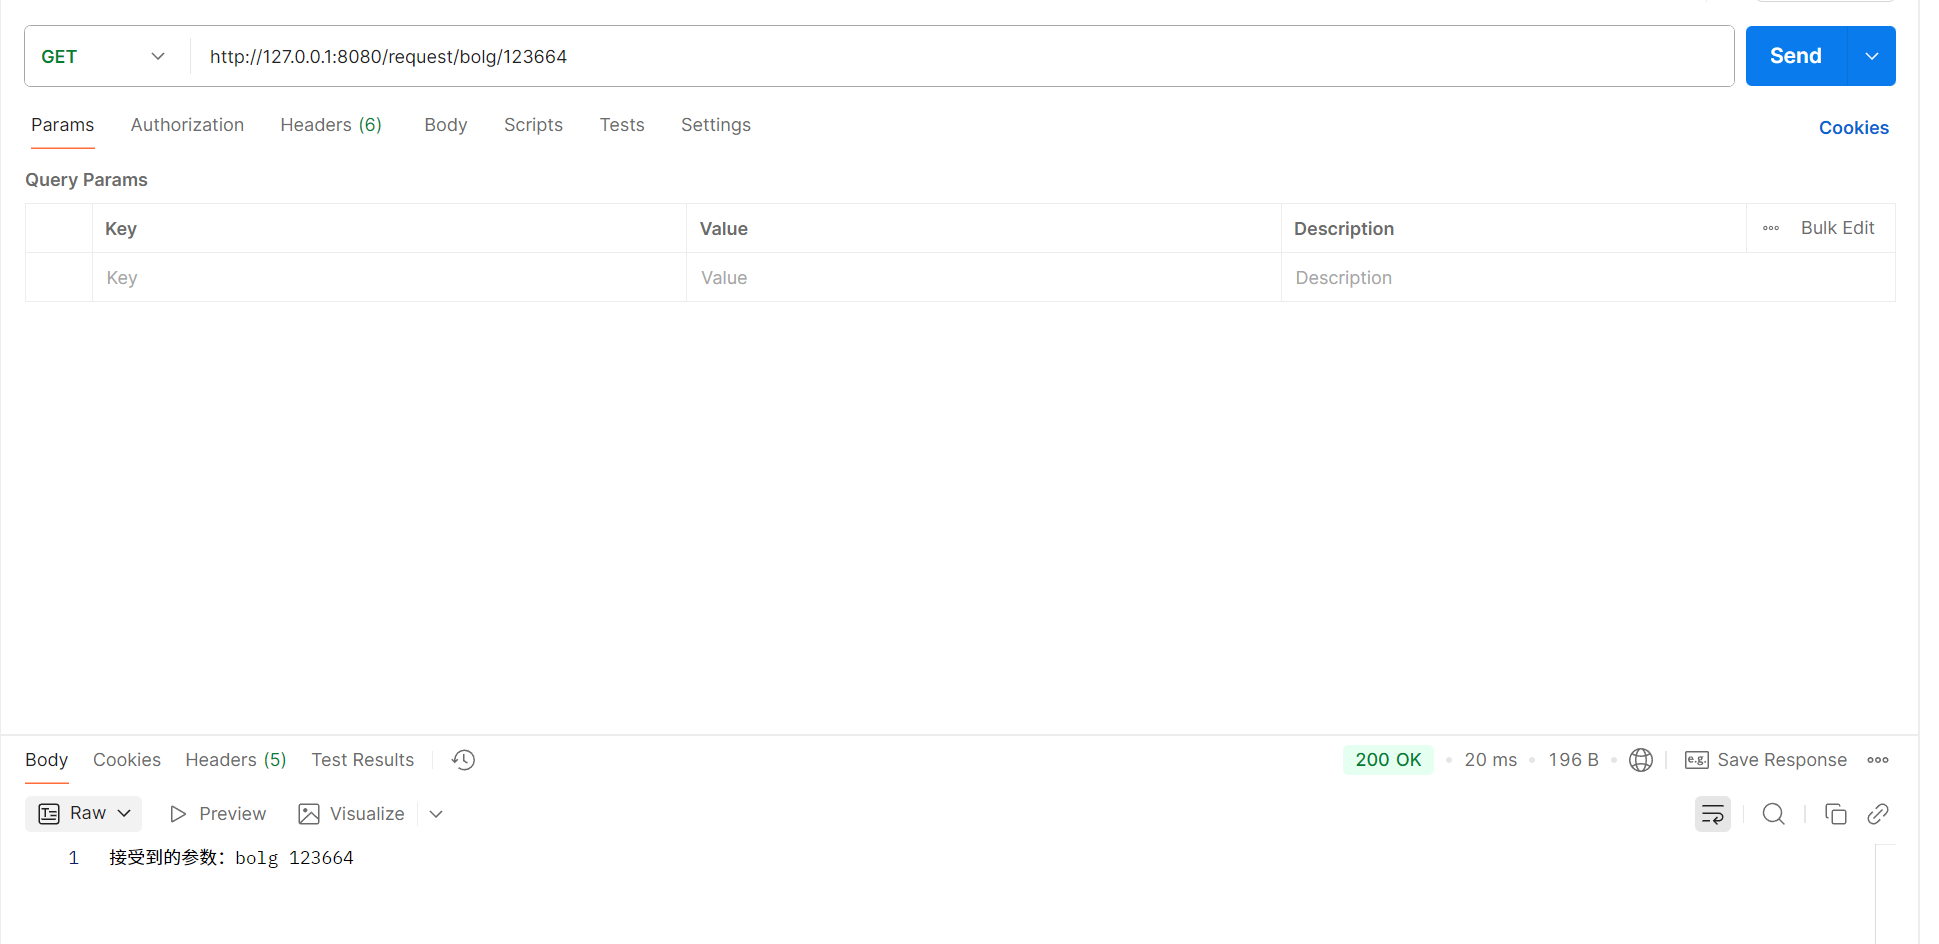Viewport: 1939px width, 944px height.
Task: Open the response Headers (5) tab
Action: (236, 760)
